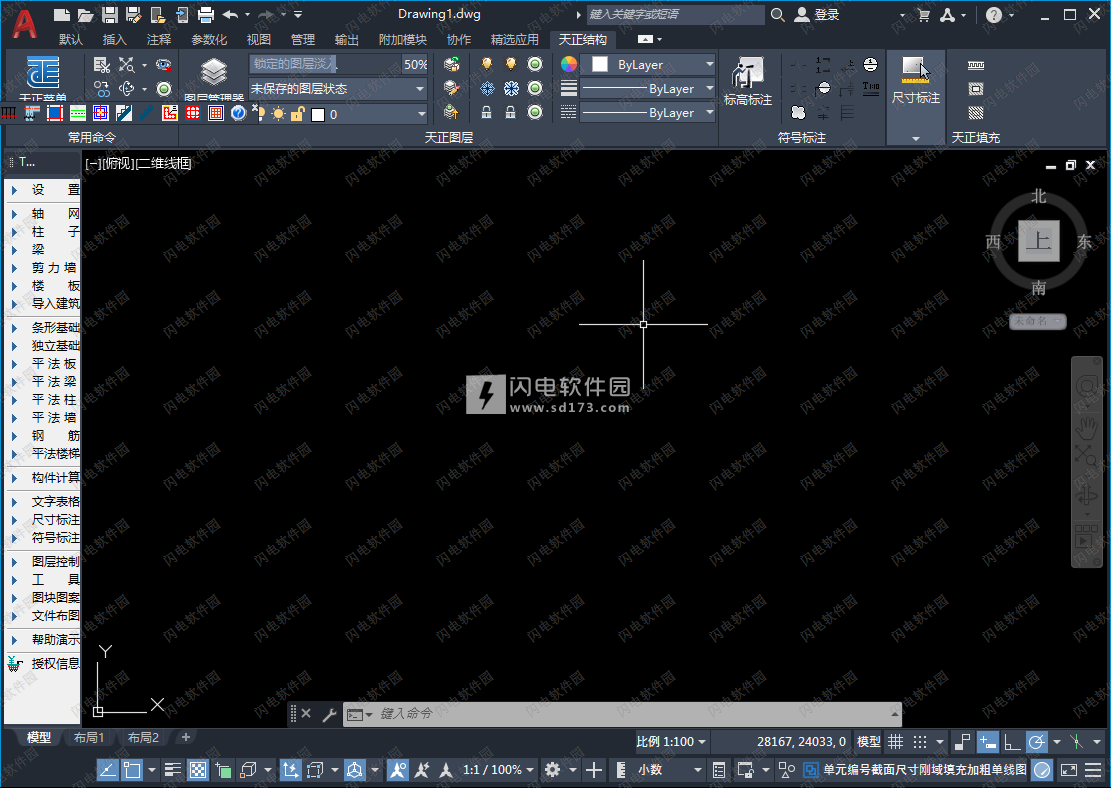Toggle clean screen full-screen icon in status bar
The width and height of the screenshot is (1111, 788).
(x=1068, y=770)
